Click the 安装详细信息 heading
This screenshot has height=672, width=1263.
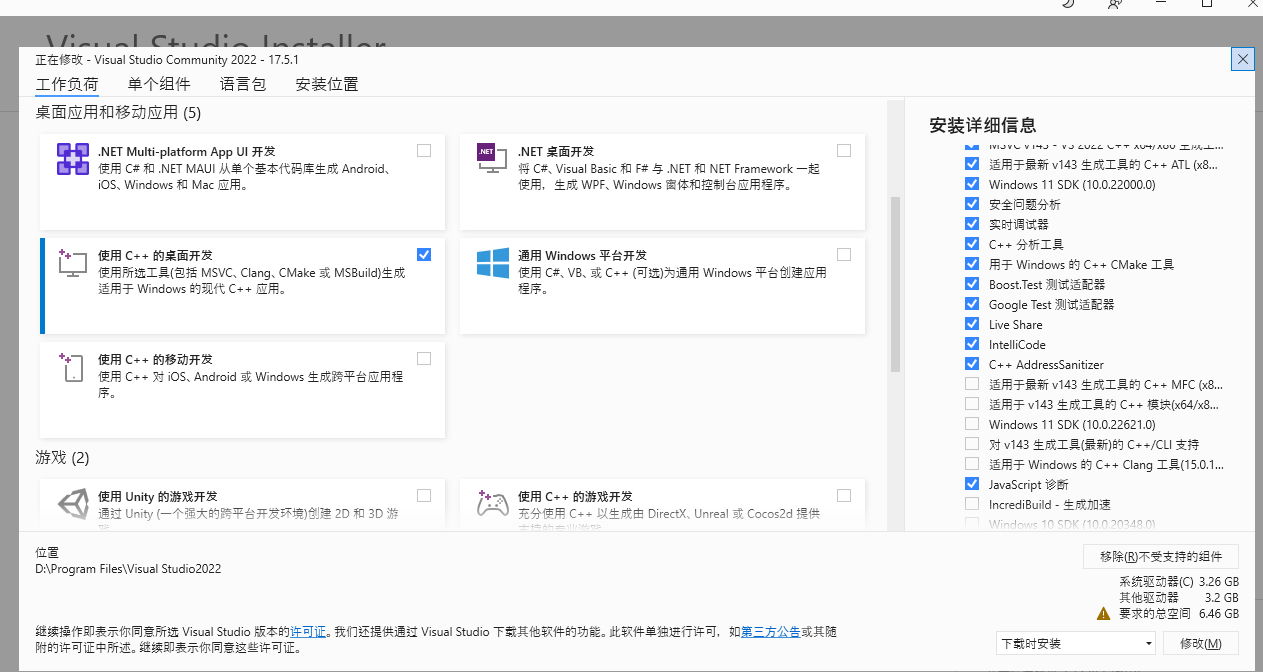pos(983,125)
